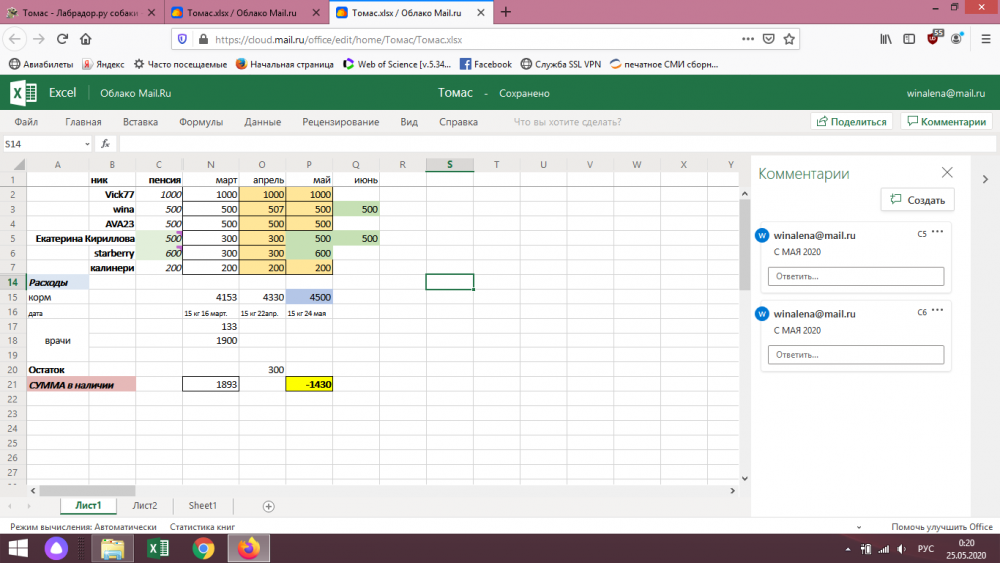Close the Комментарии panel
The width and height of the screenshot is (1000, 563).
click(x=947, y=173)
